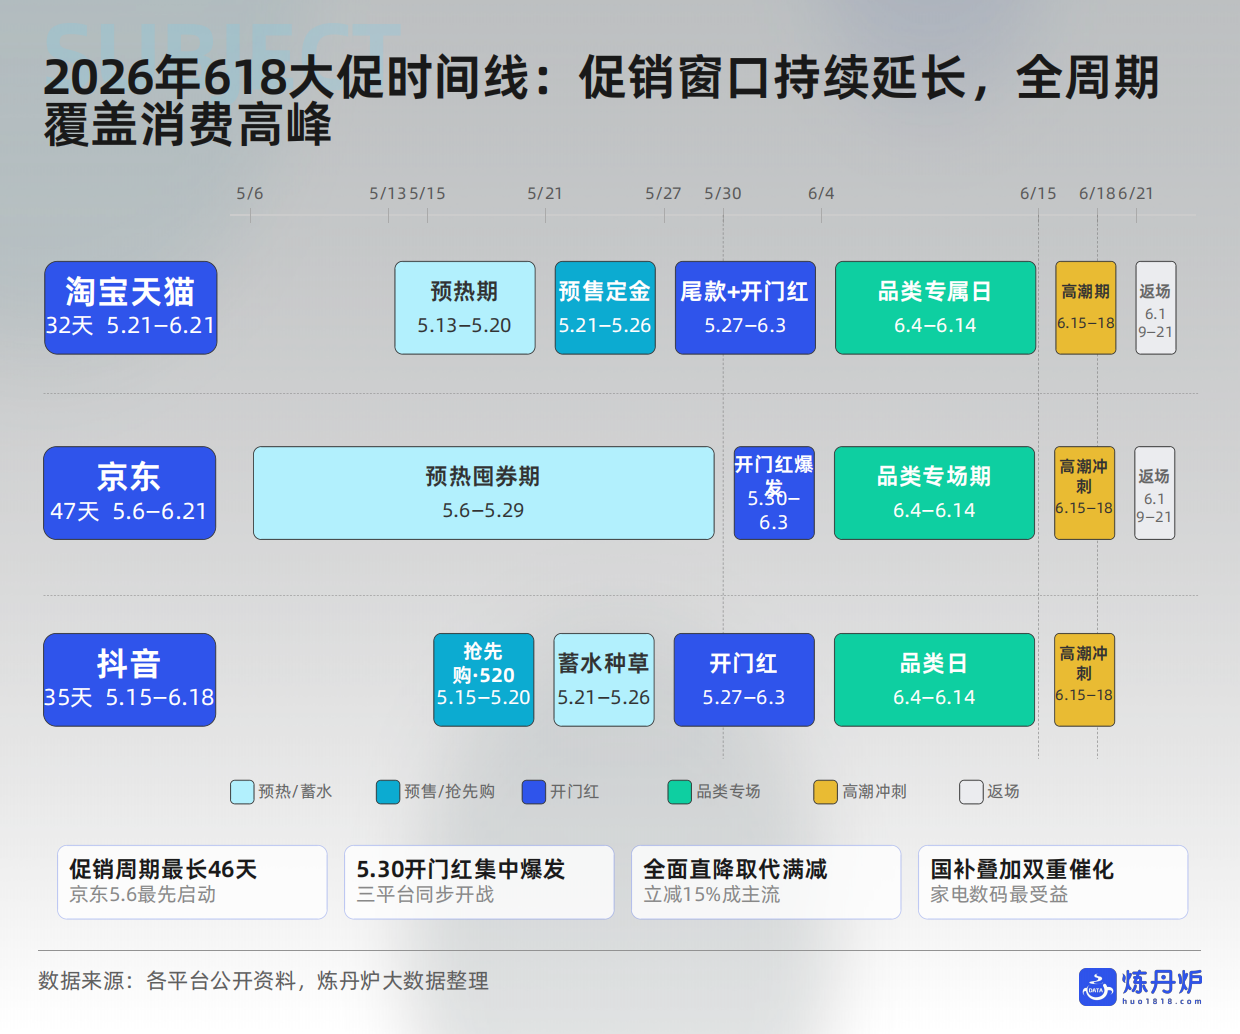Open the 5.30开门红集中爆发 card

479,882
